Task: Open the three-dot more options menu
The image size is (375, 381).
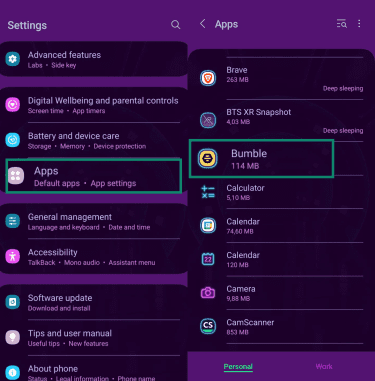Action: 359,24
